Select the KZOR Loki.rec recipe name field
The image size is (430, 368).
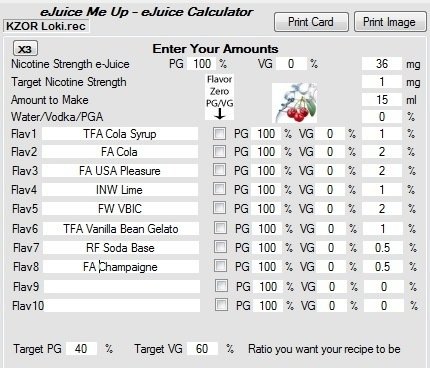pyautogui.click(x=46, y=26)
